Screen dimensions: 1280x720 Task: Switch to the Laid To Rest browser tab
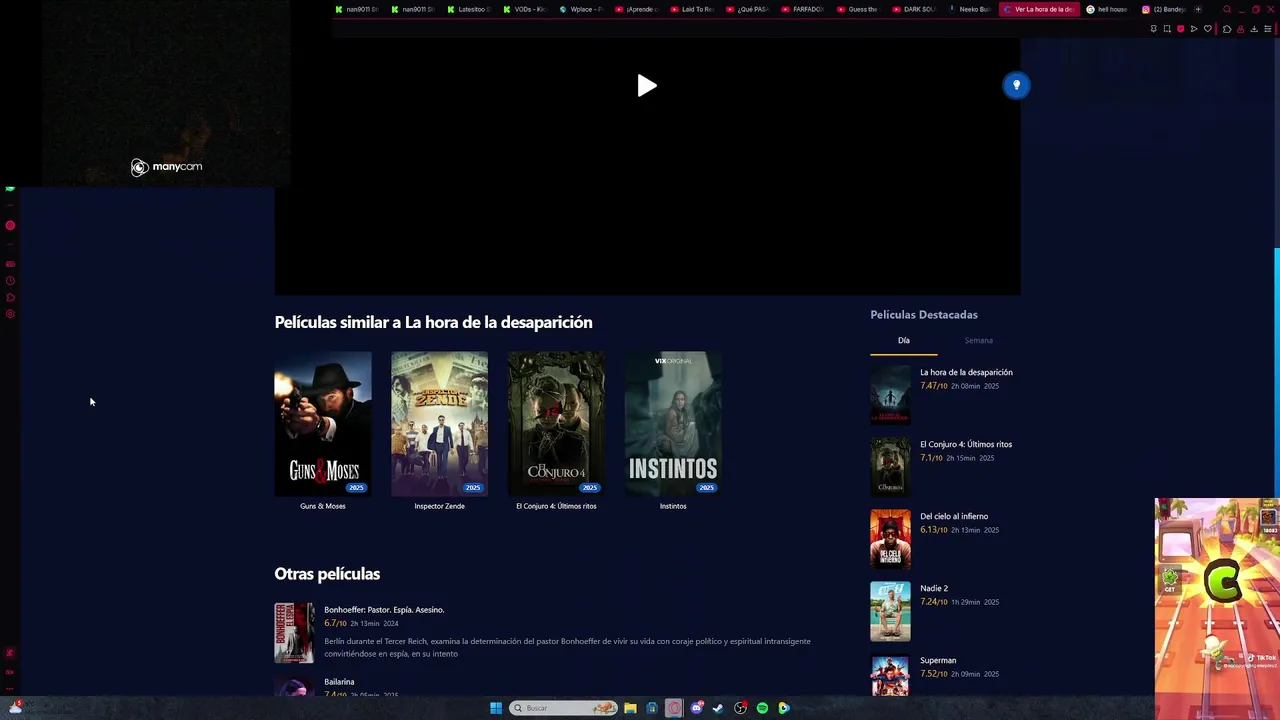point(692,9)
